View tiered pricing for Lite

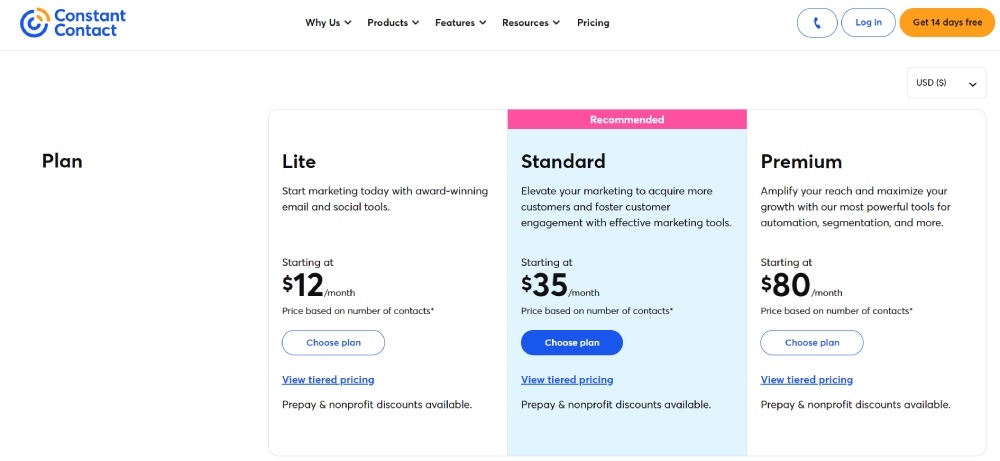coord(328,380)
